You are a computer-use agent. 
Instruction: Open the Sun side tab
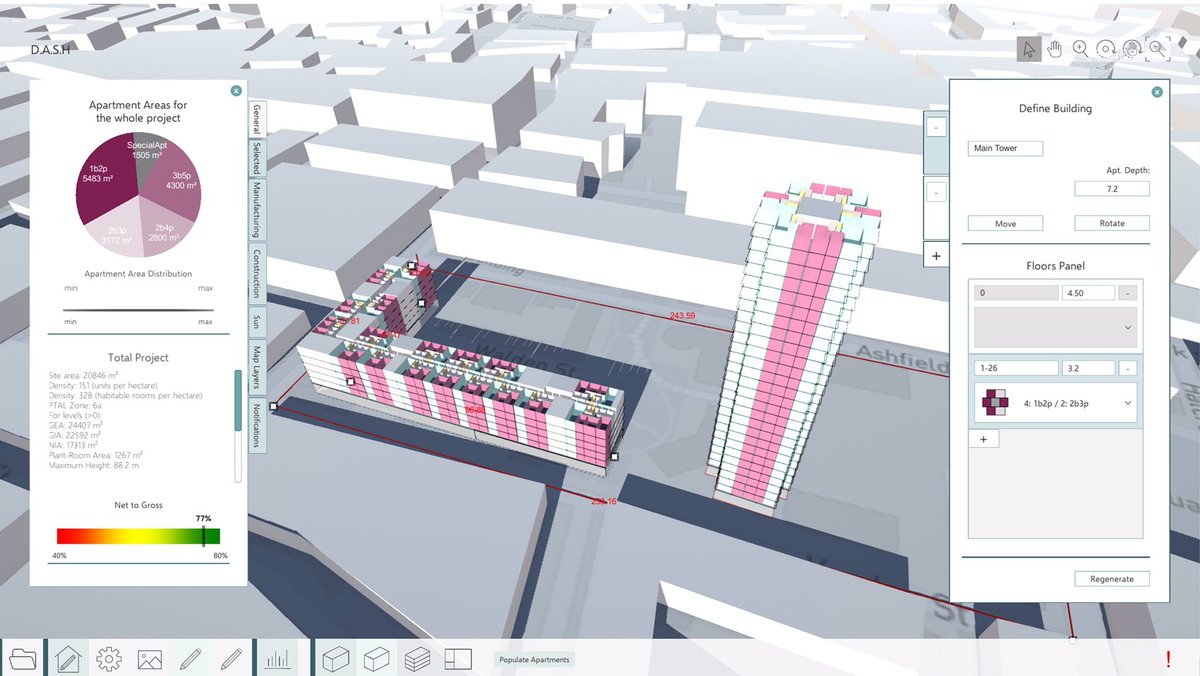[256, 322]
